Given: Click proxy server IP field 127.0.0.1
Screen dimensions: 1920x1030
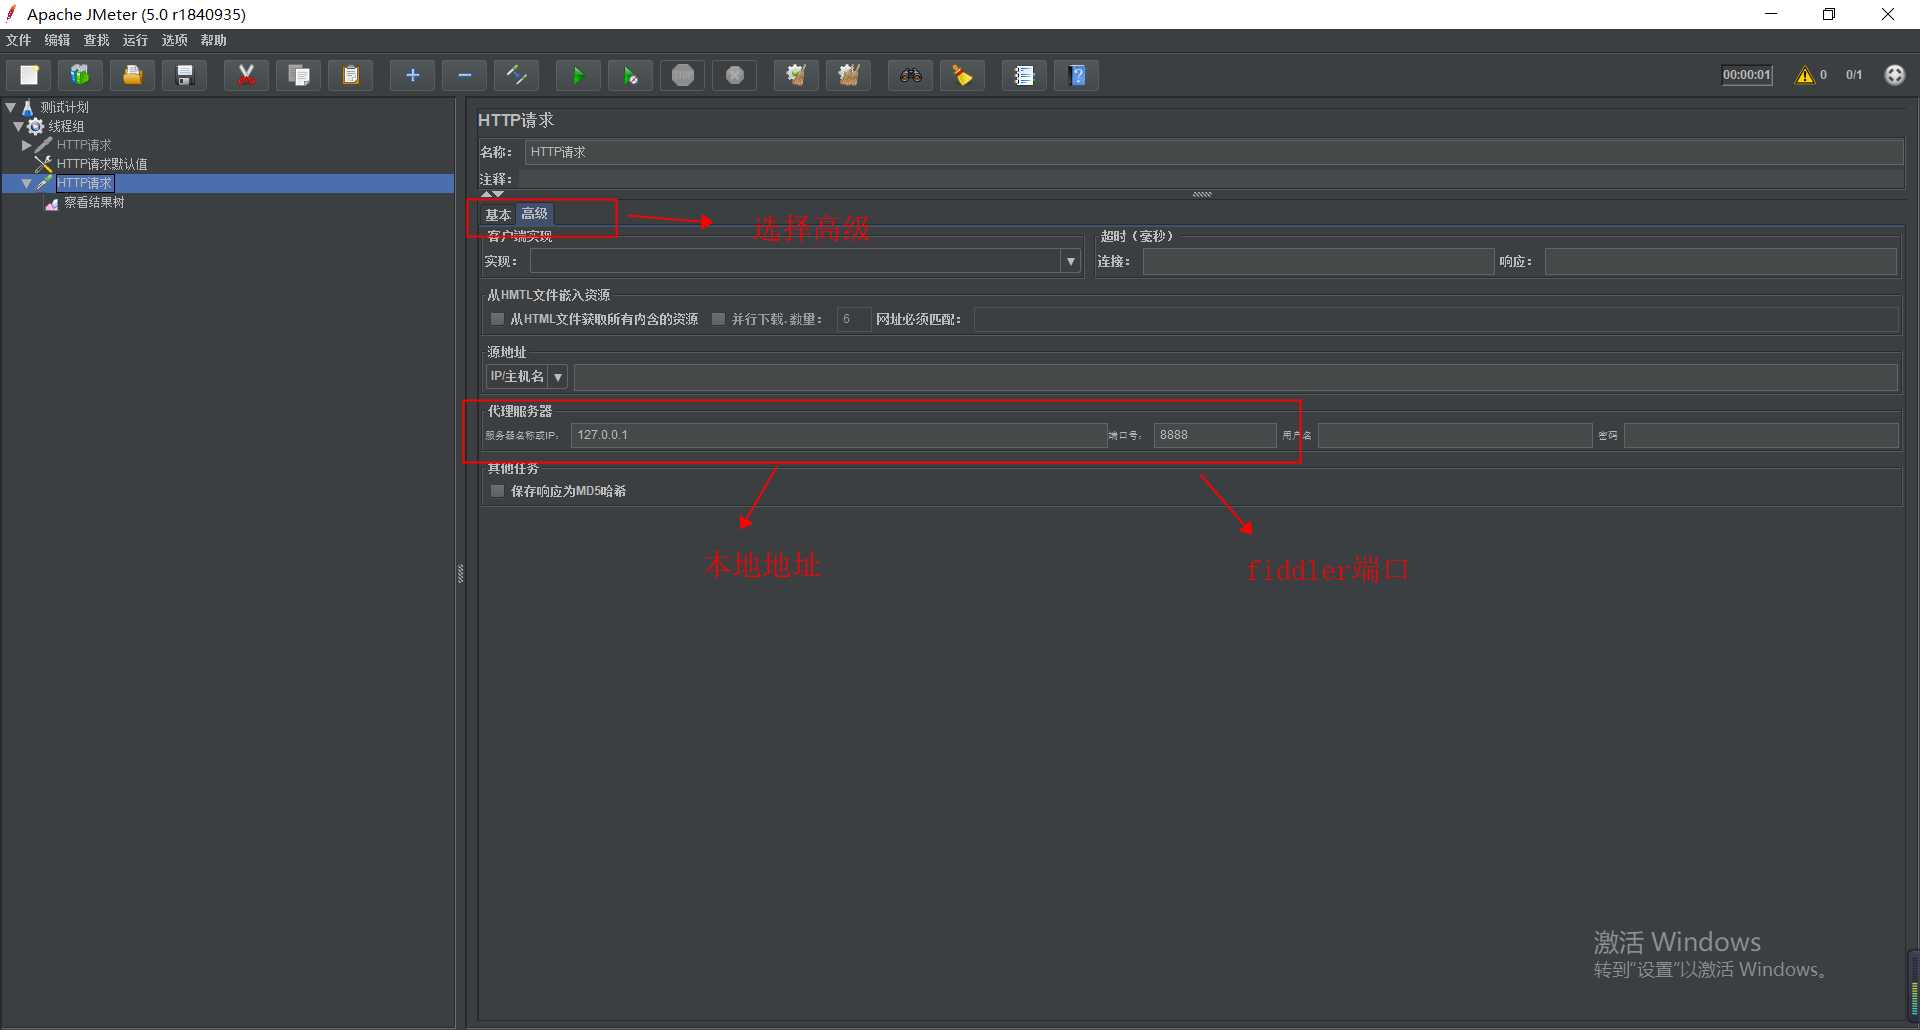Looking at the screenshot, I should point(838,435).
